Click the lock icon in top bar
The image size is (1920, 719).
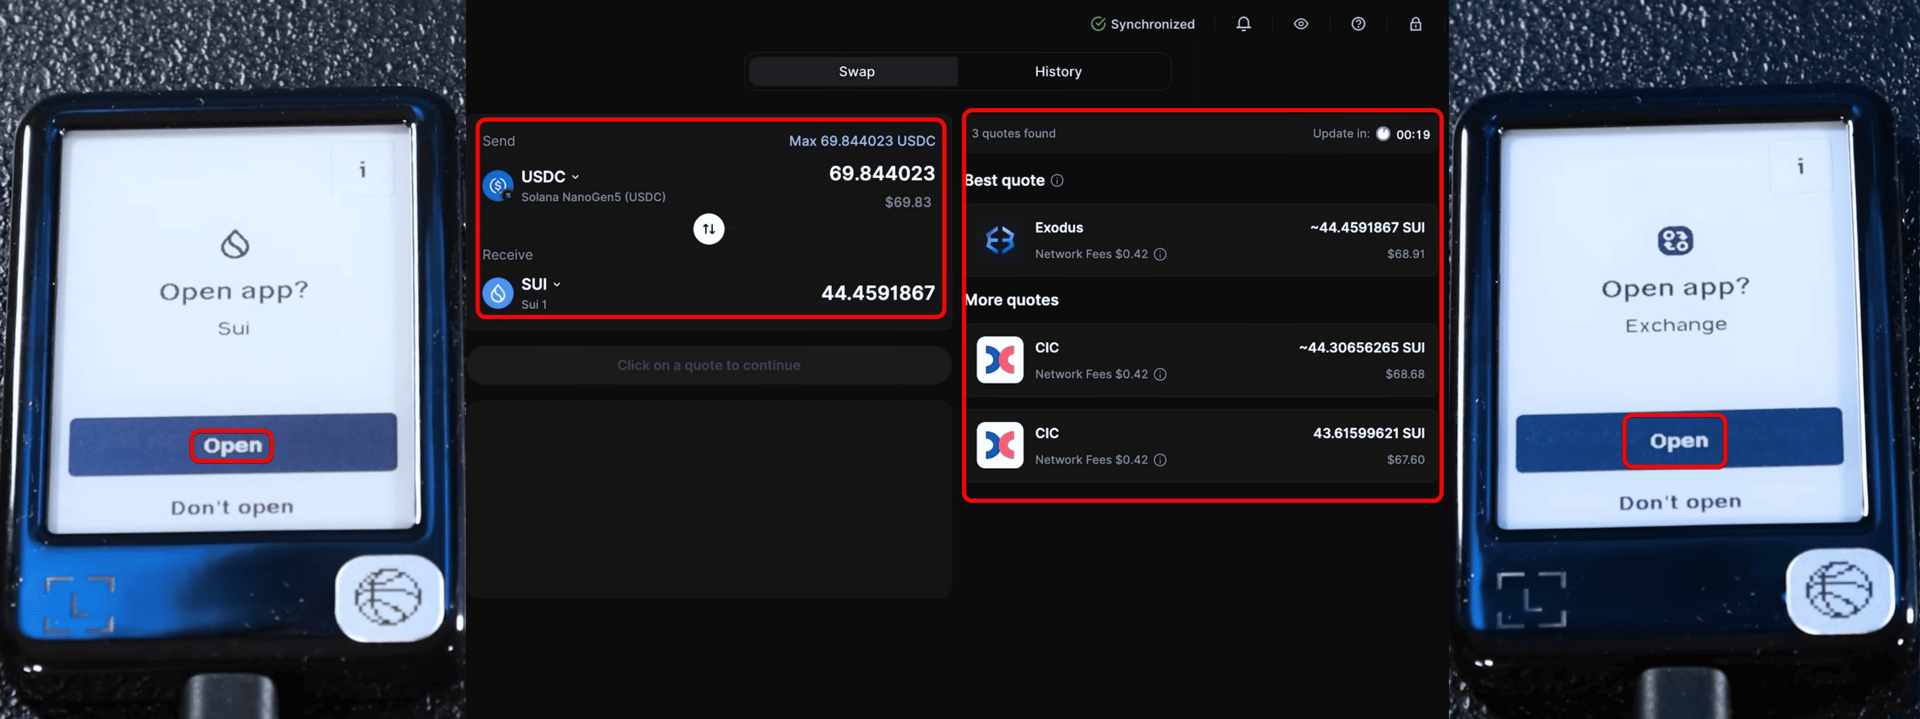coord(1415,24)
